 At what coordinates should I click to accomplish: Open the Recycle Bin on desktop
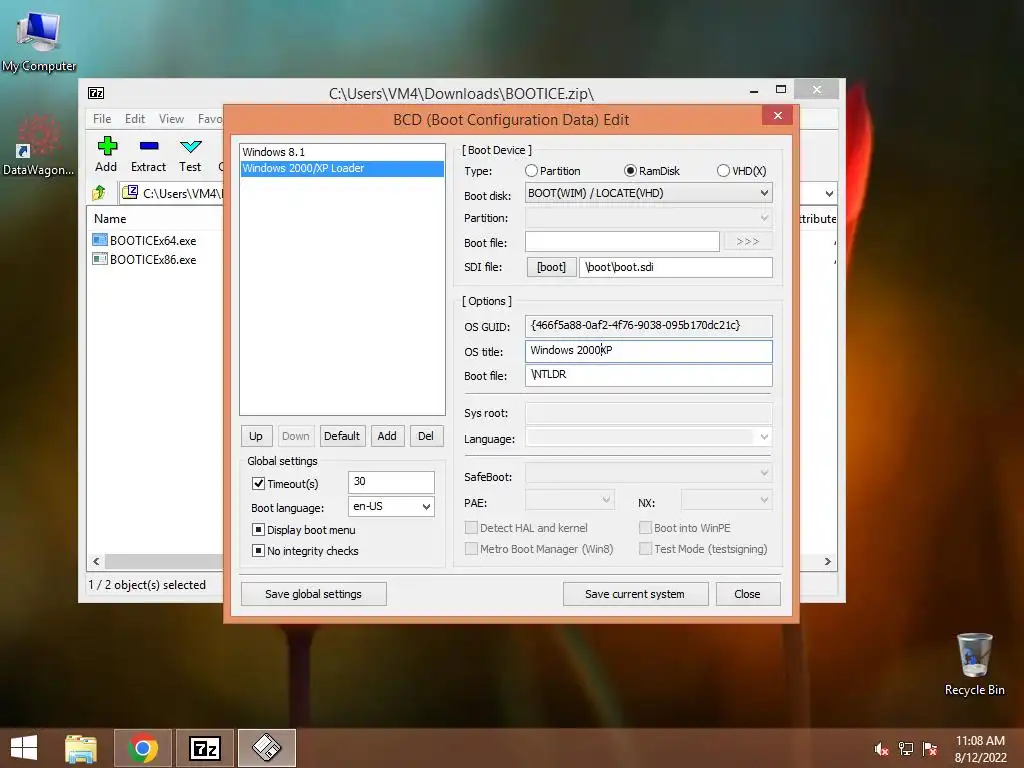tap(974, 664)
